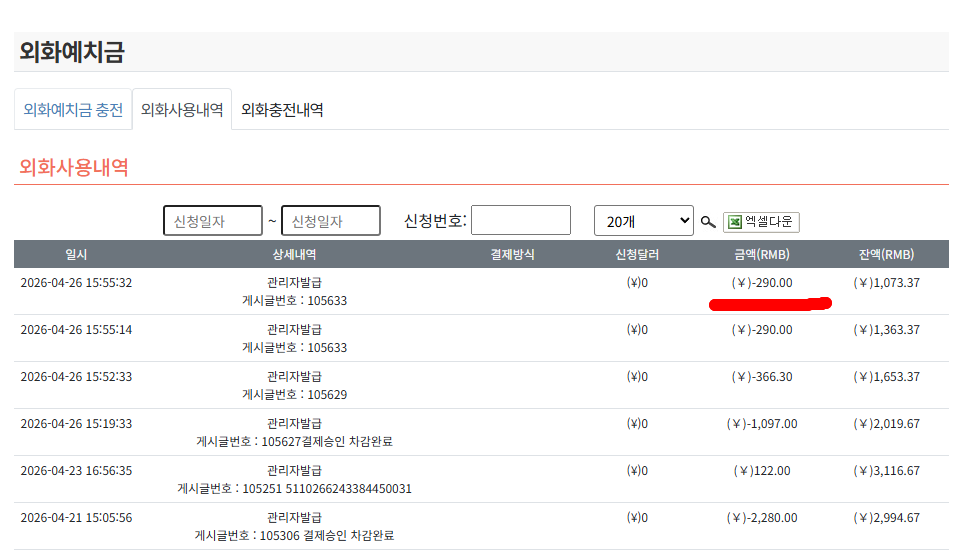Click the 2,994.67 balance cell
Screen dimensions: 961x557
click(886, 518)
